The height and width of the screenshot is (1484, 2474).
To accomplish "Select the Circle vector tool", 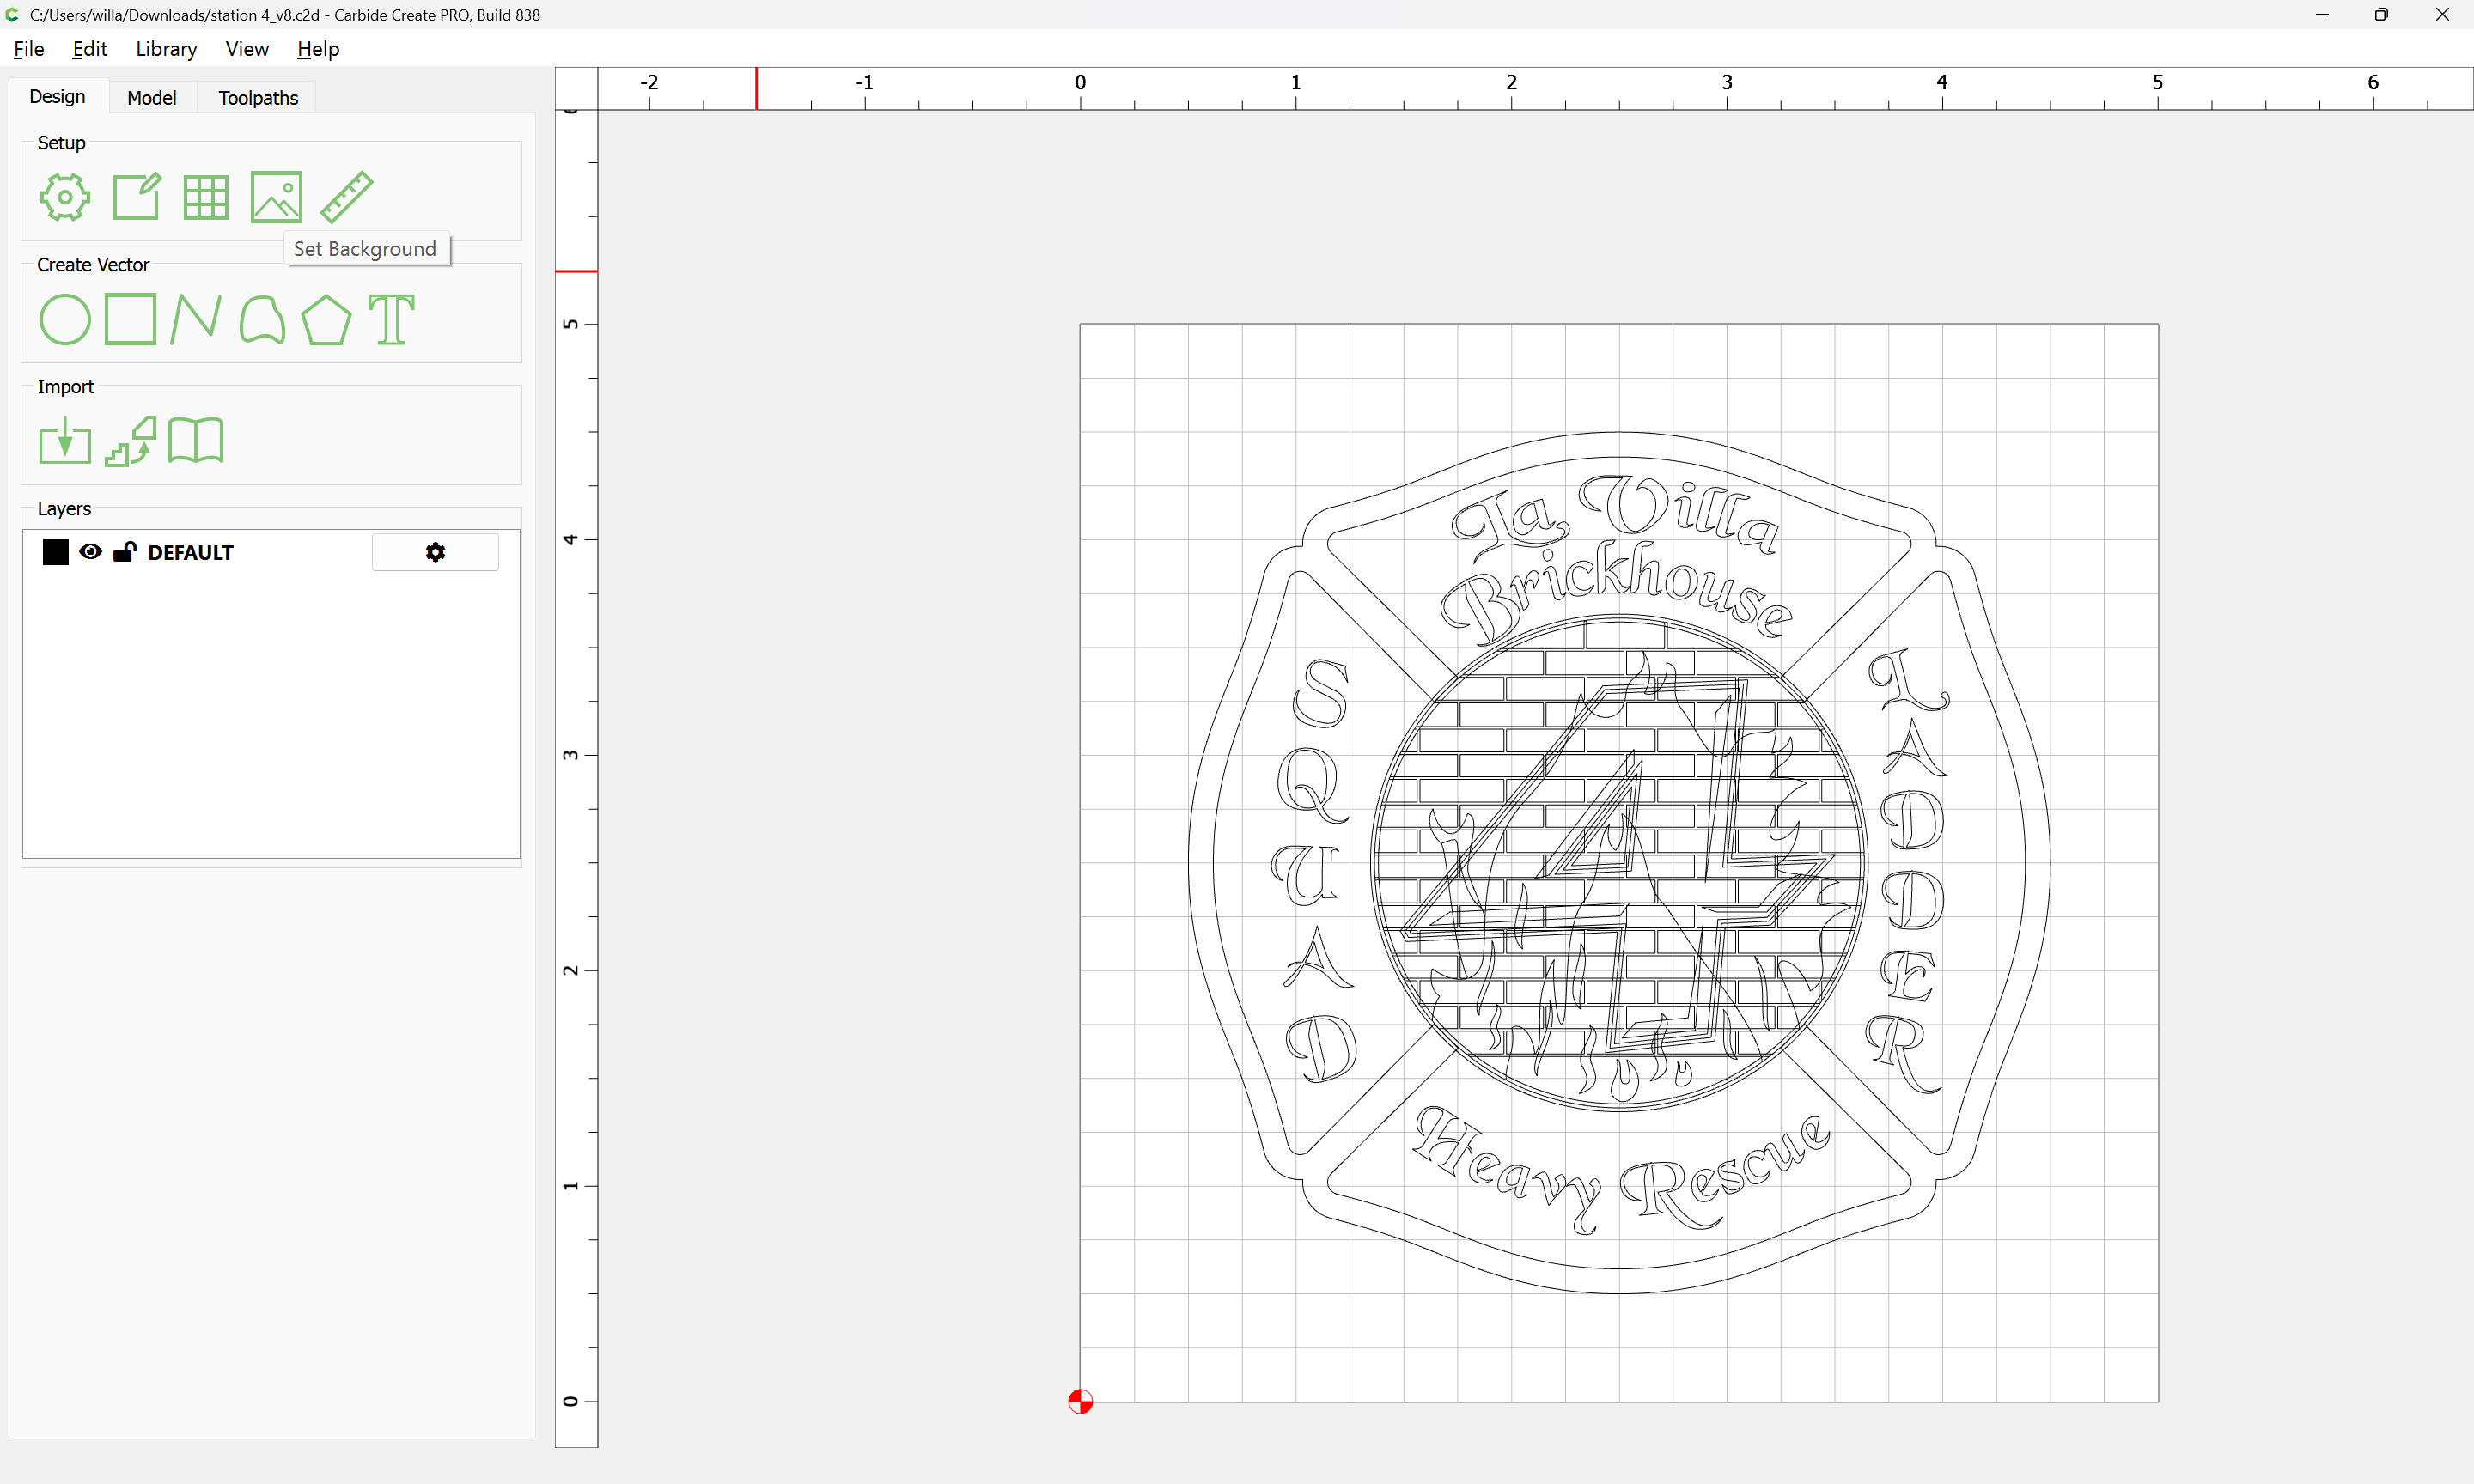I will (65, 320).
